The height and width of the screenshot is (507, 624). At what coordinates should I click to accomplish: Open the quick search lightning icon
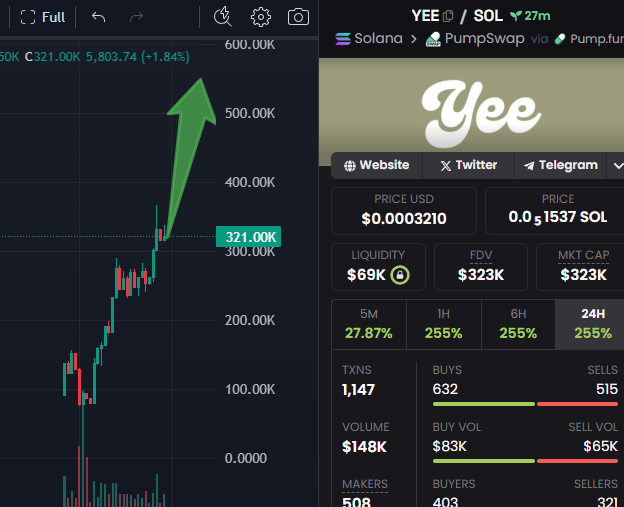pos(223,17)
